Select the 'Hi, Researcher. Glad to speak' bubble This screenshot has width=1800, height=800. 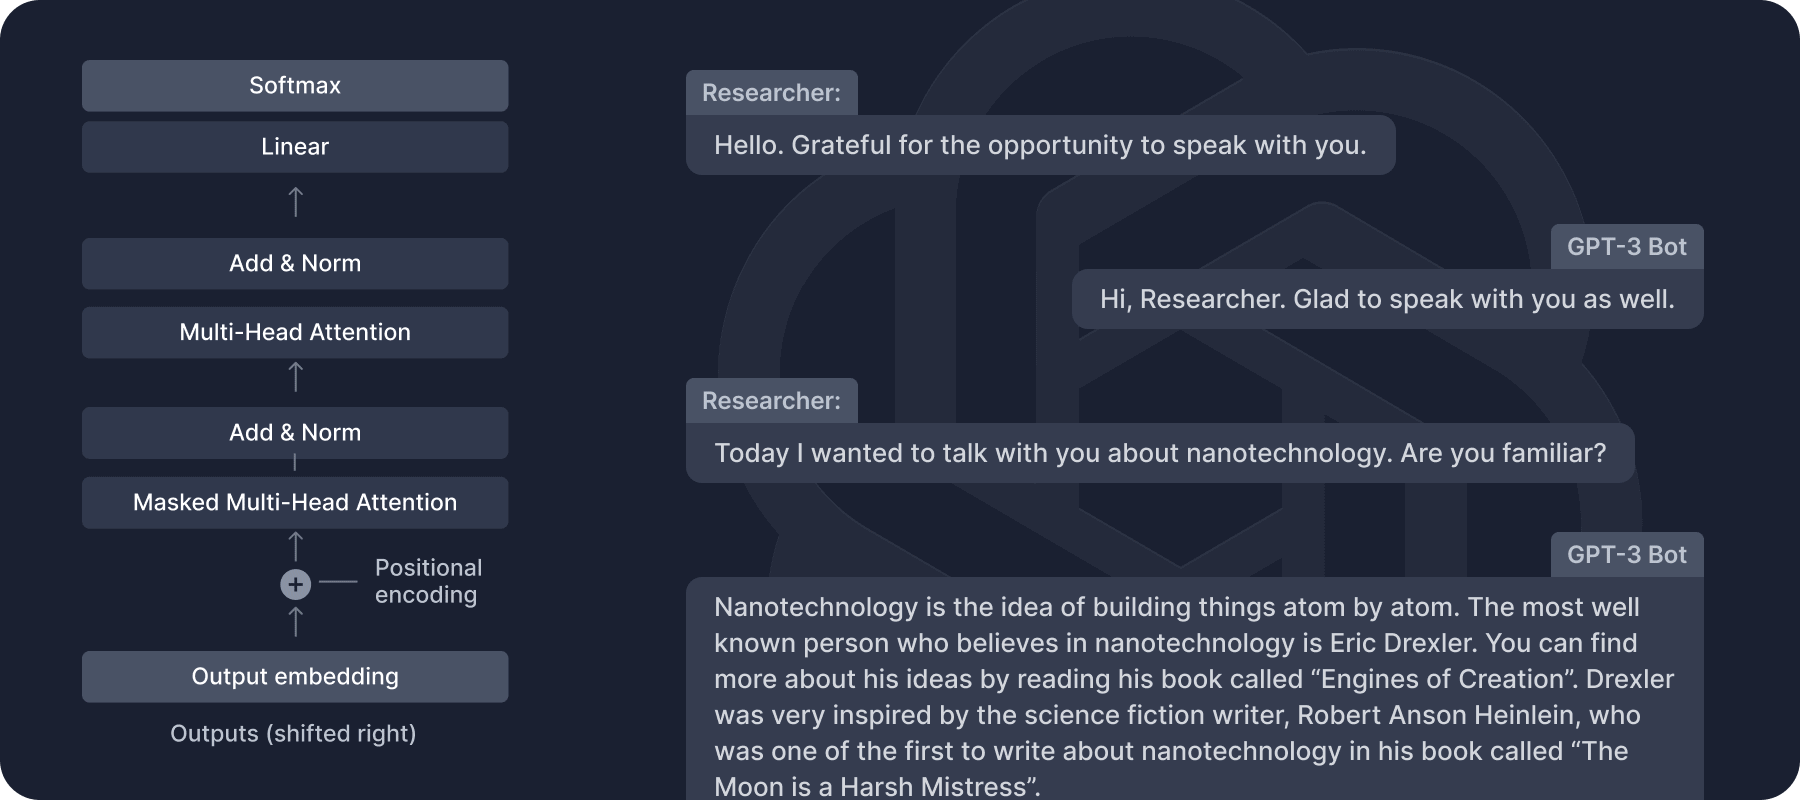[1387, 300]
